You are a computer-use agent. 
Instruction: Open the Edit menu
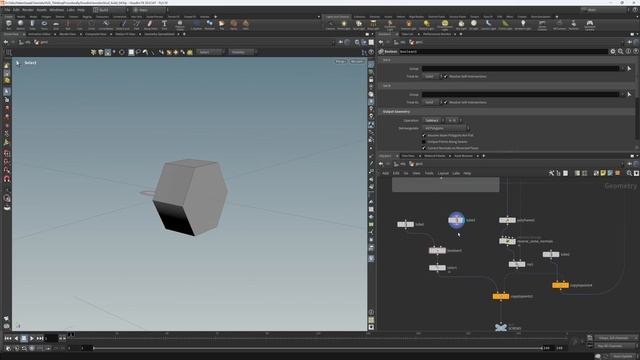coord(16,10)
